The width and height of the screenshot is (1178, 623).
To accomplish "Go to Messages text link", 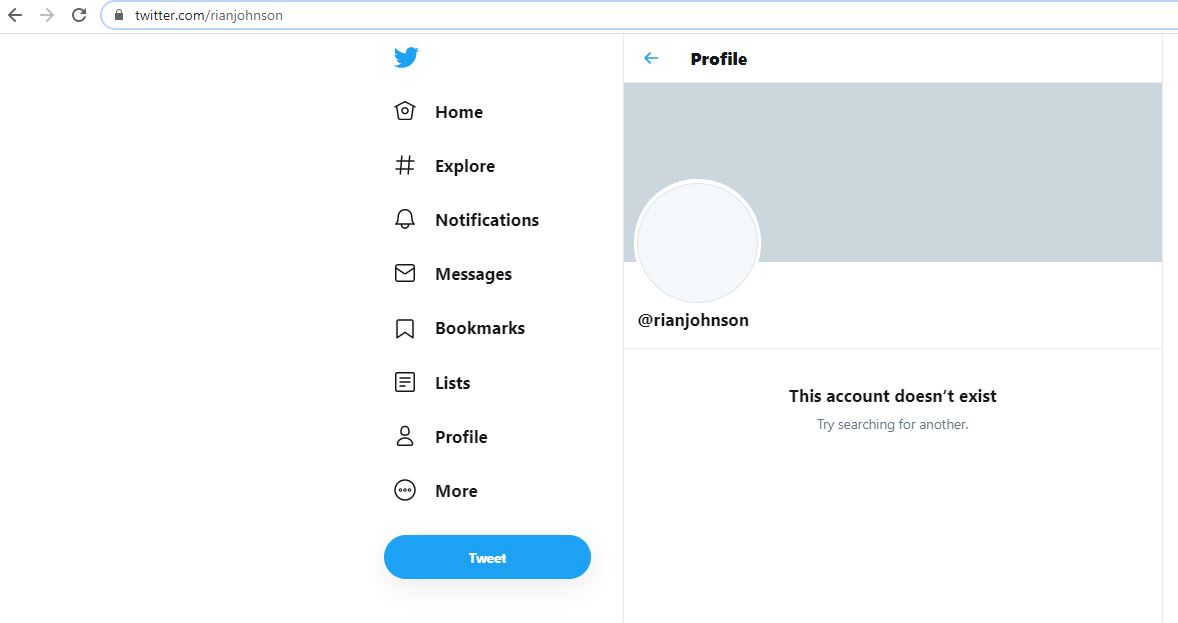I will (x=473, y=274).
